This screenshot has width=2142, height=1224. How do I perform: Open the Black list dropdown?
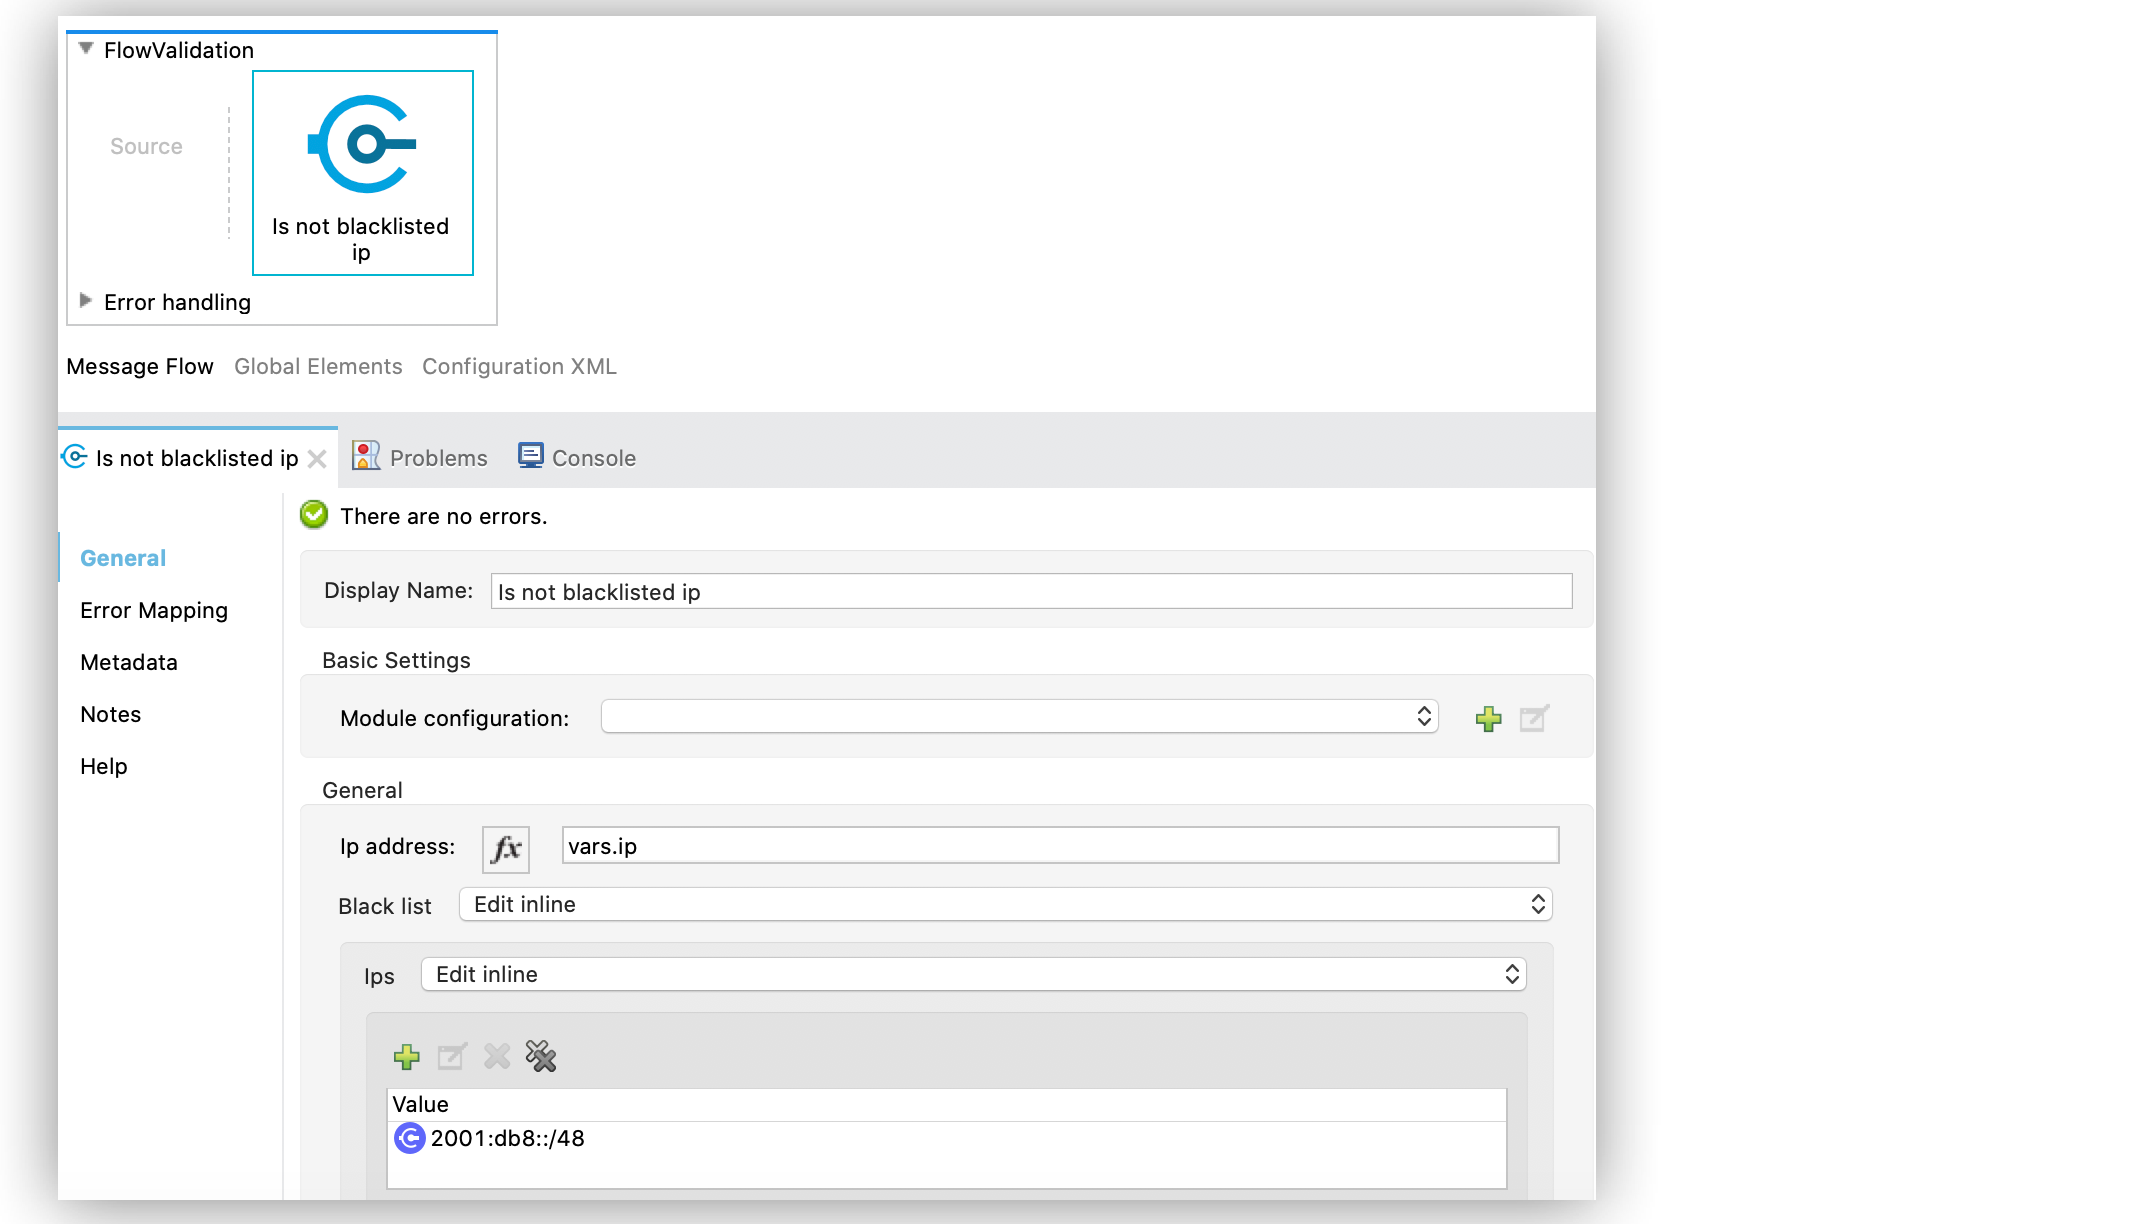coord(1005,904)
